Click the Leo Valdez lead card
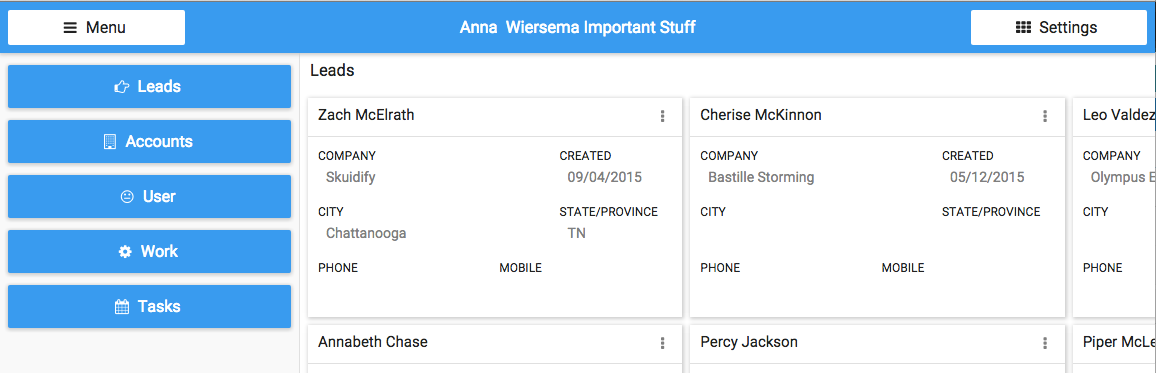 point(1115,208)
